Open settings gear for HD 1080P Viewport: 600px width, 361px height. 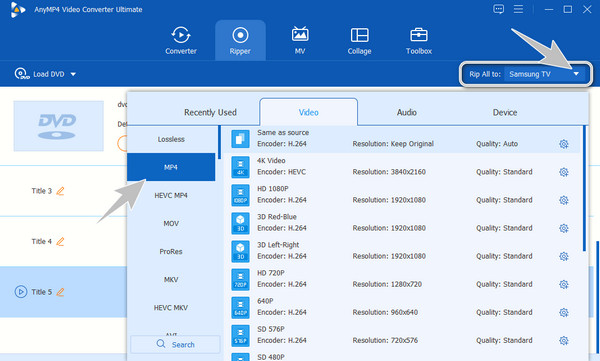coord(563,200)
